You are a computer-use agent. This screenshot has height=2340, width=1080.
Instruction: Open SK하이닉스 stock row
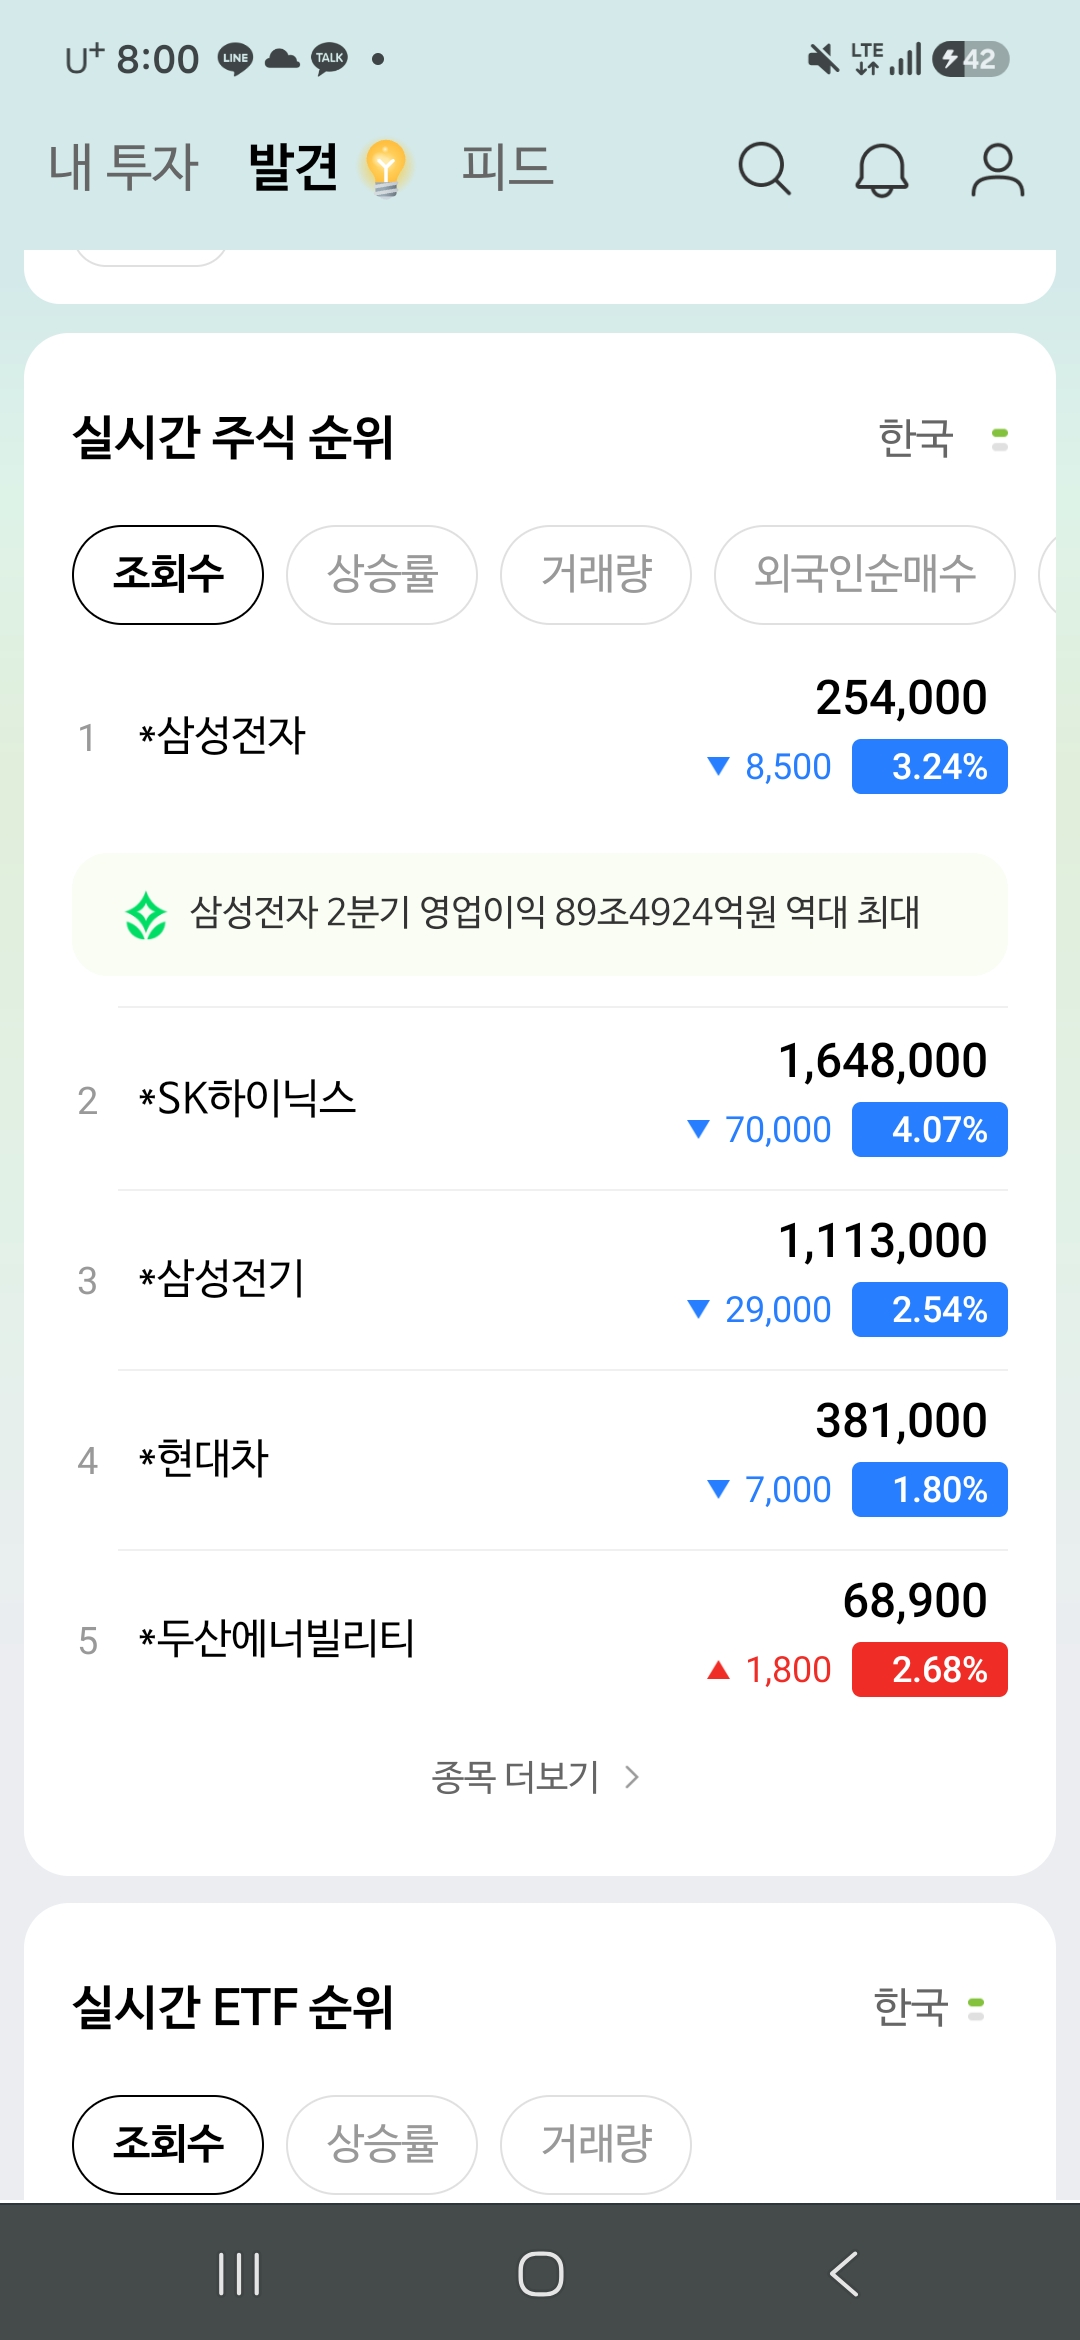point(540,1099)
